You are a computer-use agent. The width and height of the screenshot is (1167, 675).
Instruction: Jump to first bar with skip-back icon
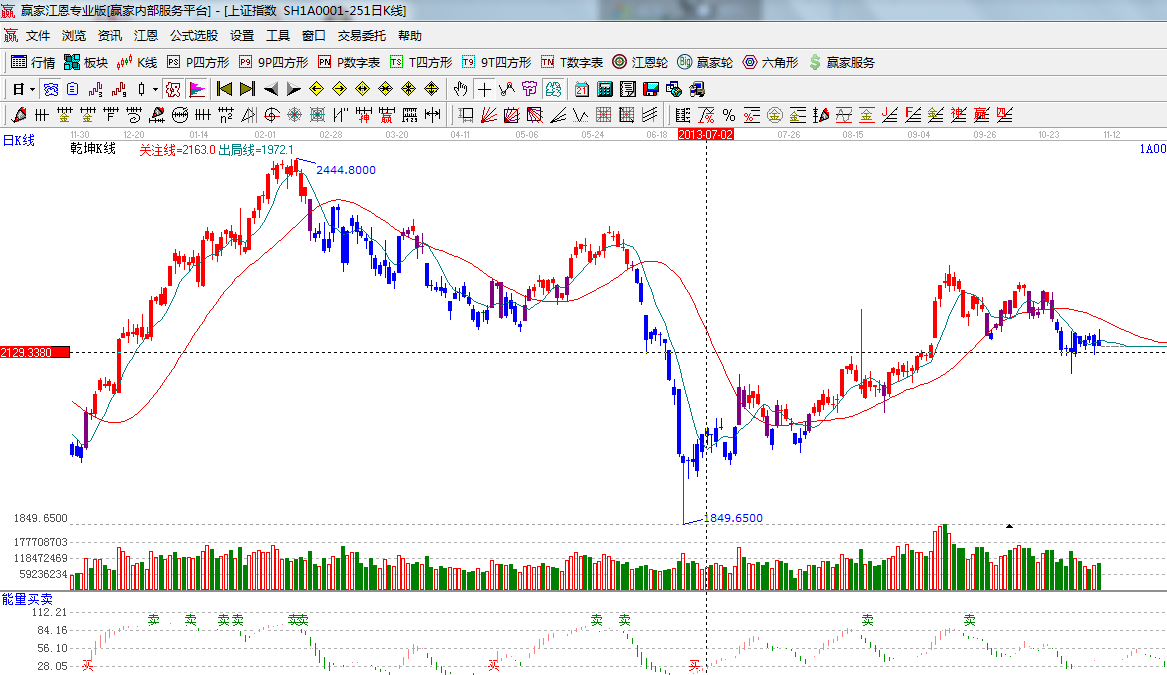[224, 89]
